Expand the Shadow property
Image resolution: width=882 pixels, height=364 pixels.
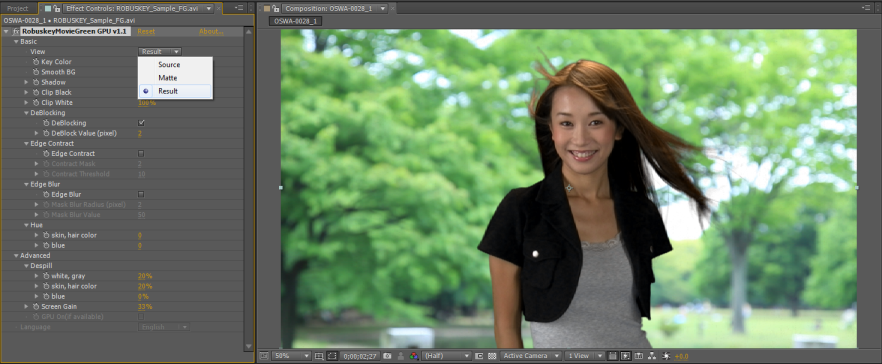tap(26, 82)
